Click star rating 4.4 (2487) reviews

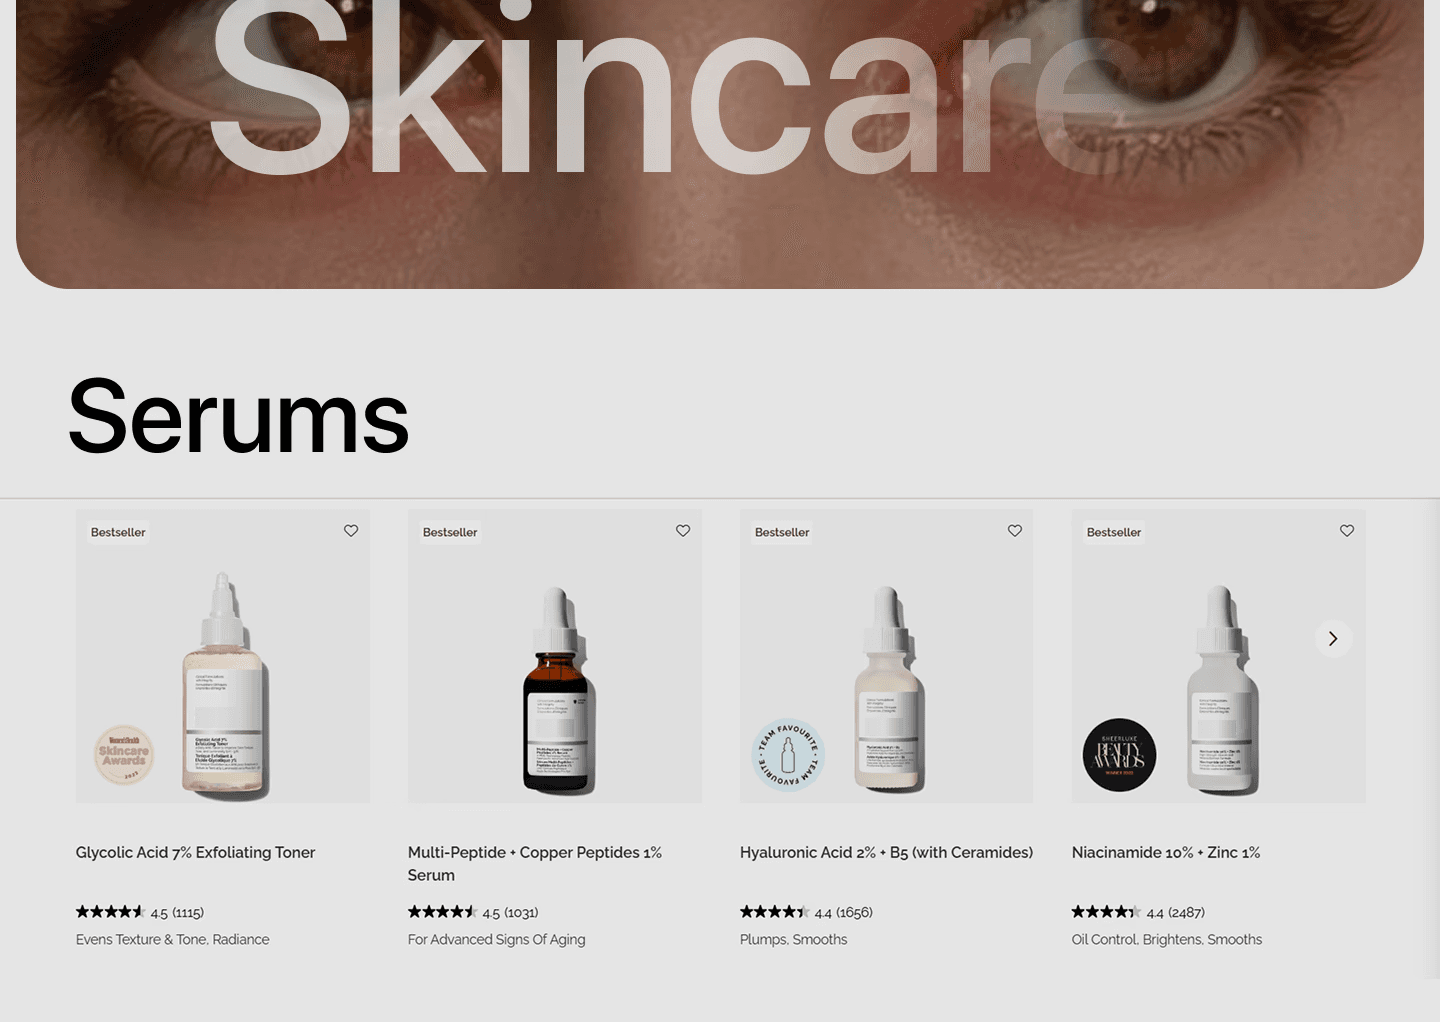click(1138, 912)
